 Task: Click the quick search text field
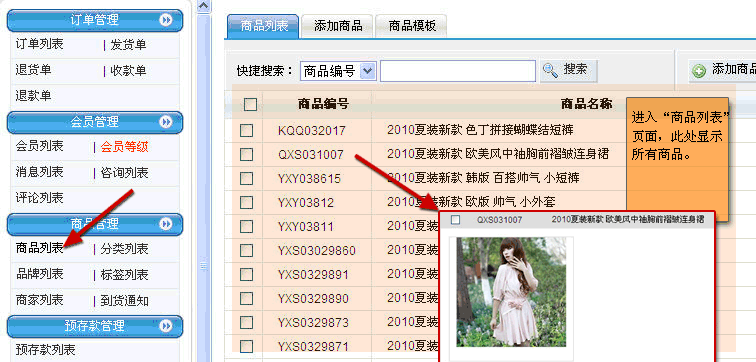458,71
